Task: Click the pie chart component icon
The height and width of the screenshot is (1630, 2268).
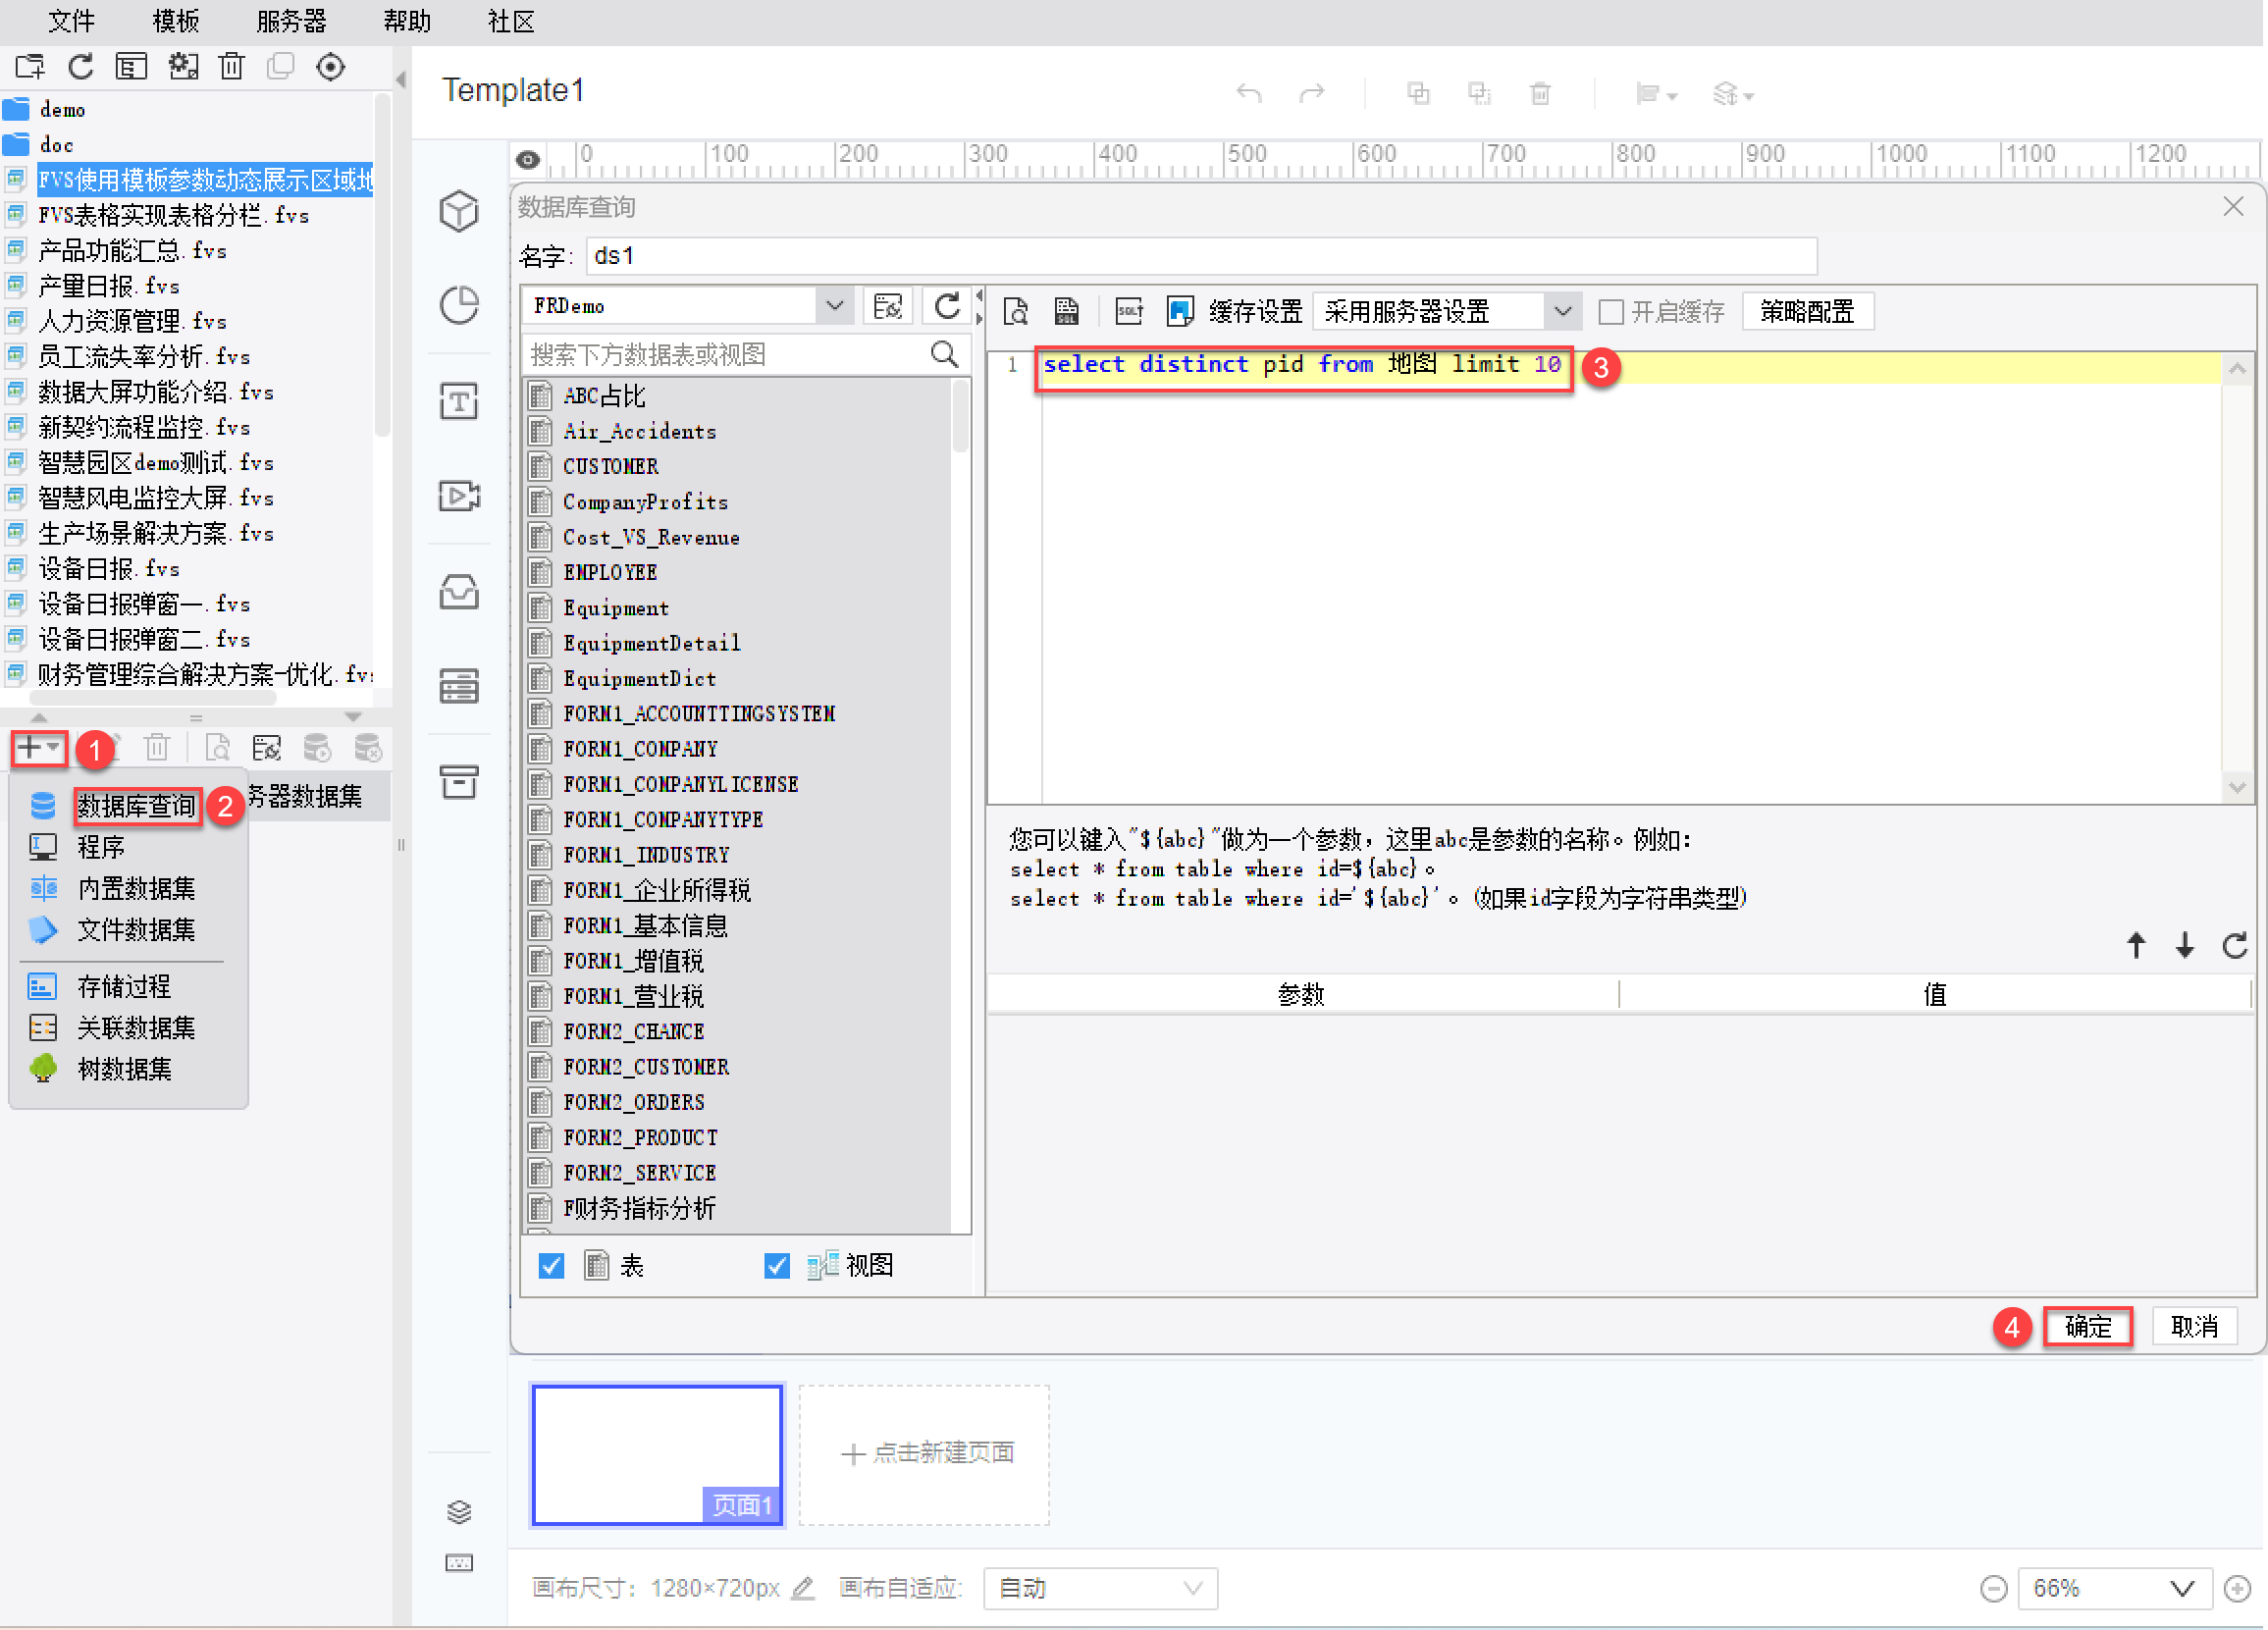Action: (459, 305)
